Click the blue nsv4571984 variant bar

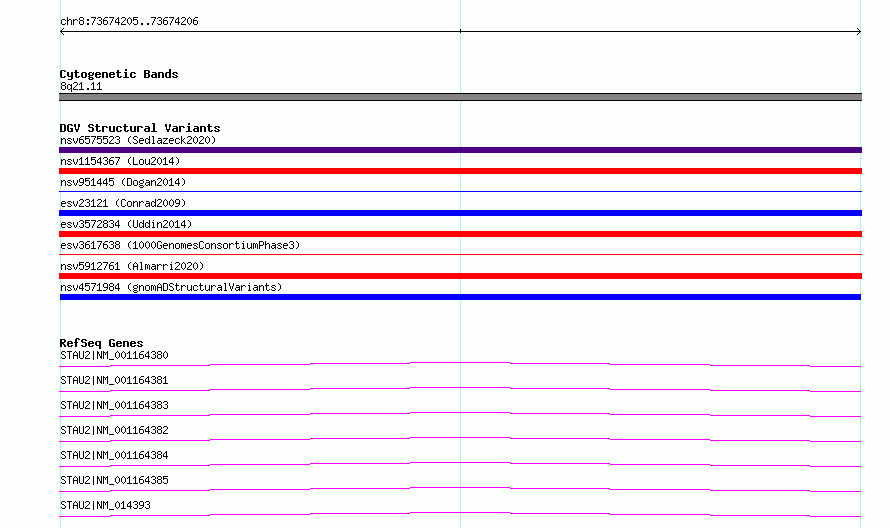460,297
